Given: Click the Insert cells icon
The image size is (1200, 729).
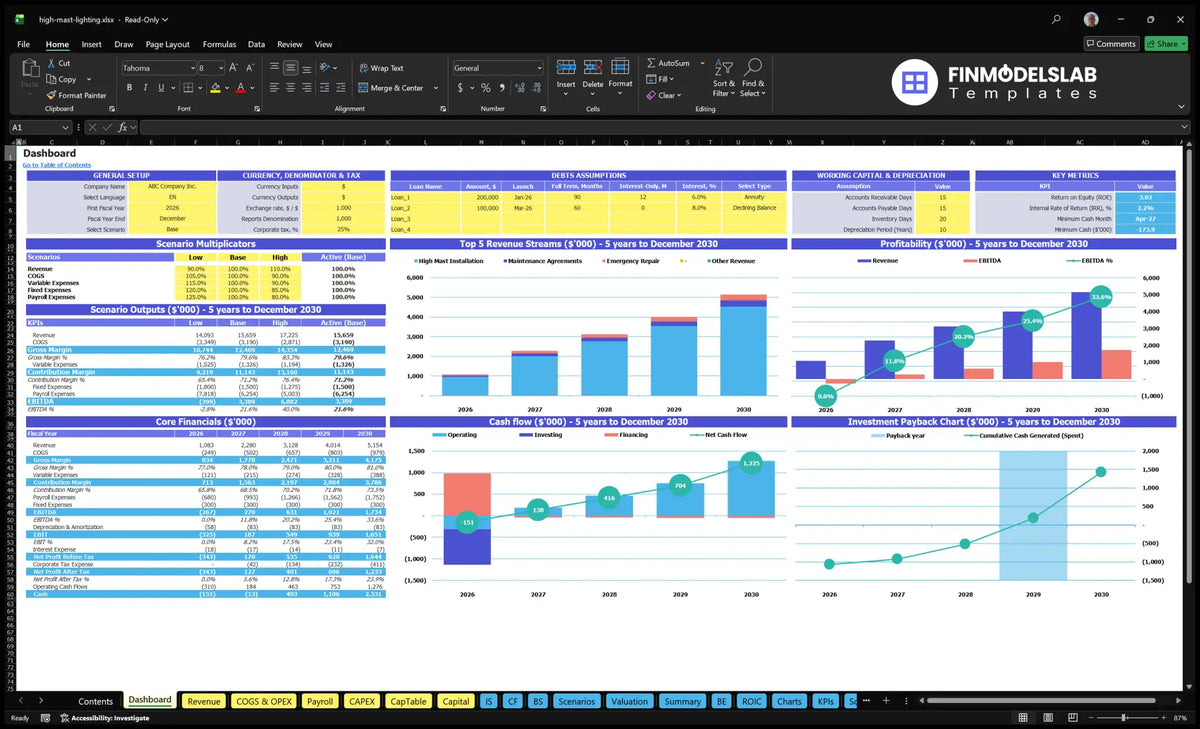Looking at the screenshot, I should click(x=566, y=67).
